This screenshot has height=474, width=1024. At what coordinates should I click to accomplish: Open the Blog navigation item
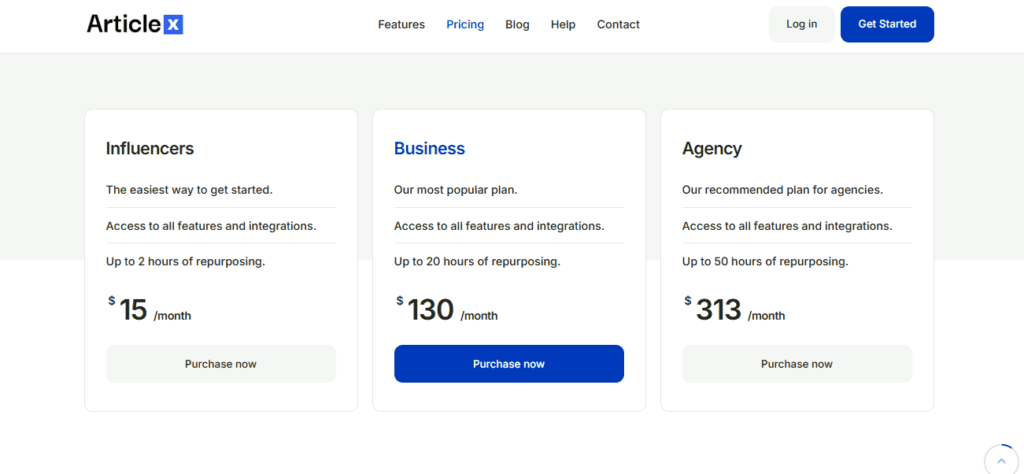click(517, 24)
